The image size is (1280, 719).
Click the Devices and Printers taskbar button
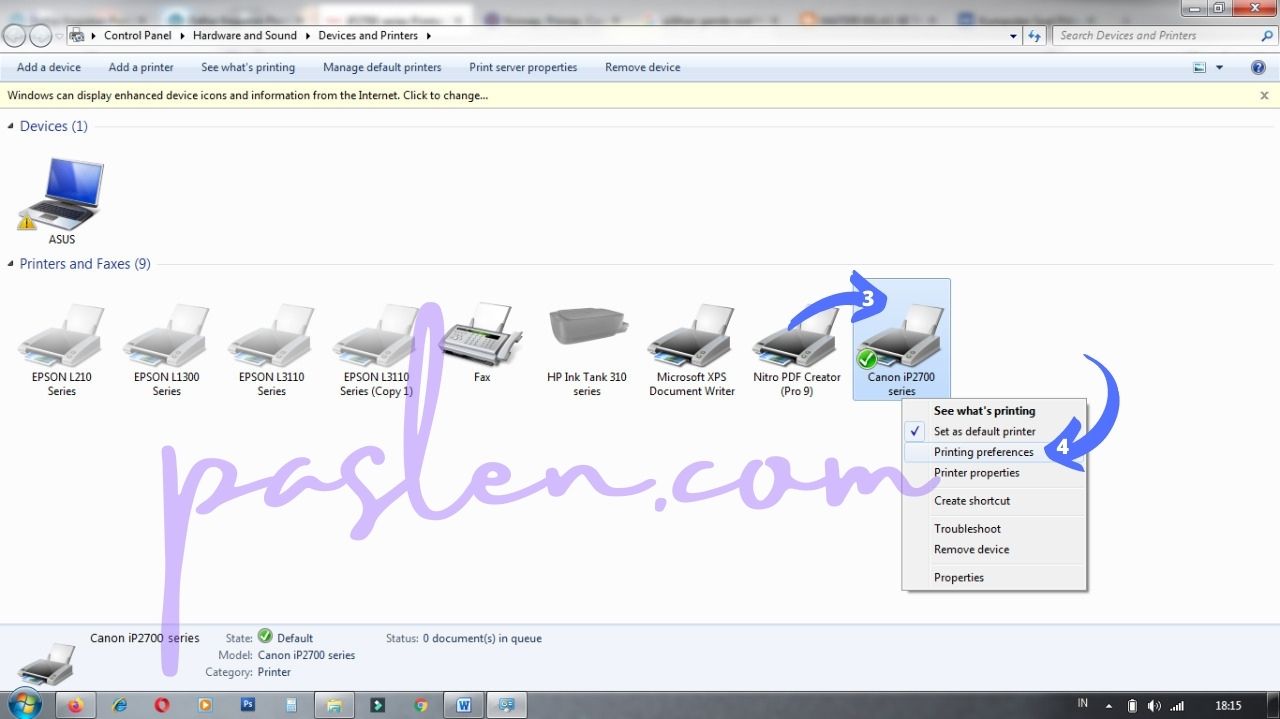[507, 705]
